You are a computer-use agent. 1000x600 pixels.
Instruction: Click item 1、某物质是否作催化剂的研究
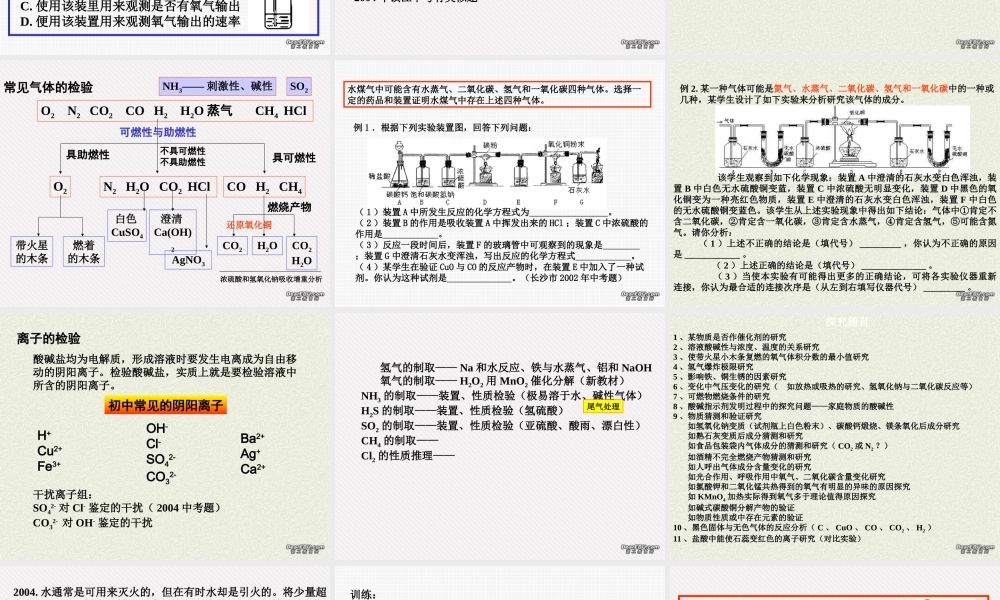pyautogui.click(x=730, y=337)
